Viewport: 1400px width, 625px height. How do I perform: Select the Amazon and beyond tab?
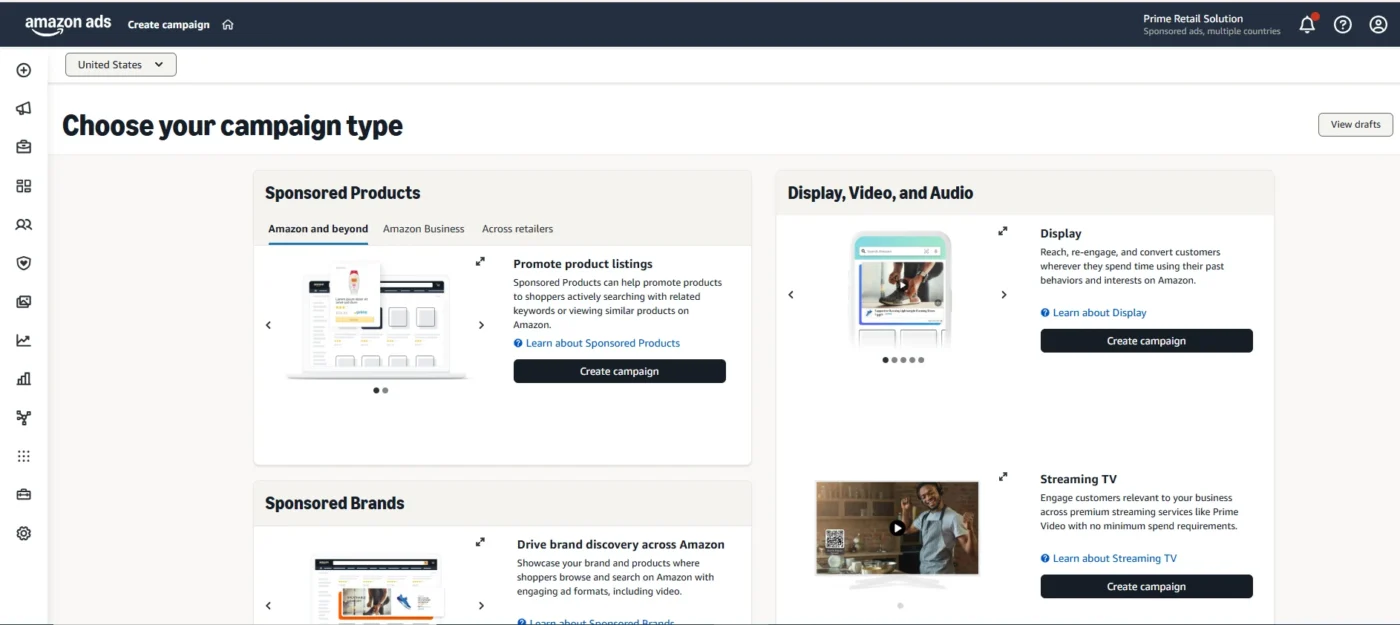pyautogui.click(x=318, y=229)
